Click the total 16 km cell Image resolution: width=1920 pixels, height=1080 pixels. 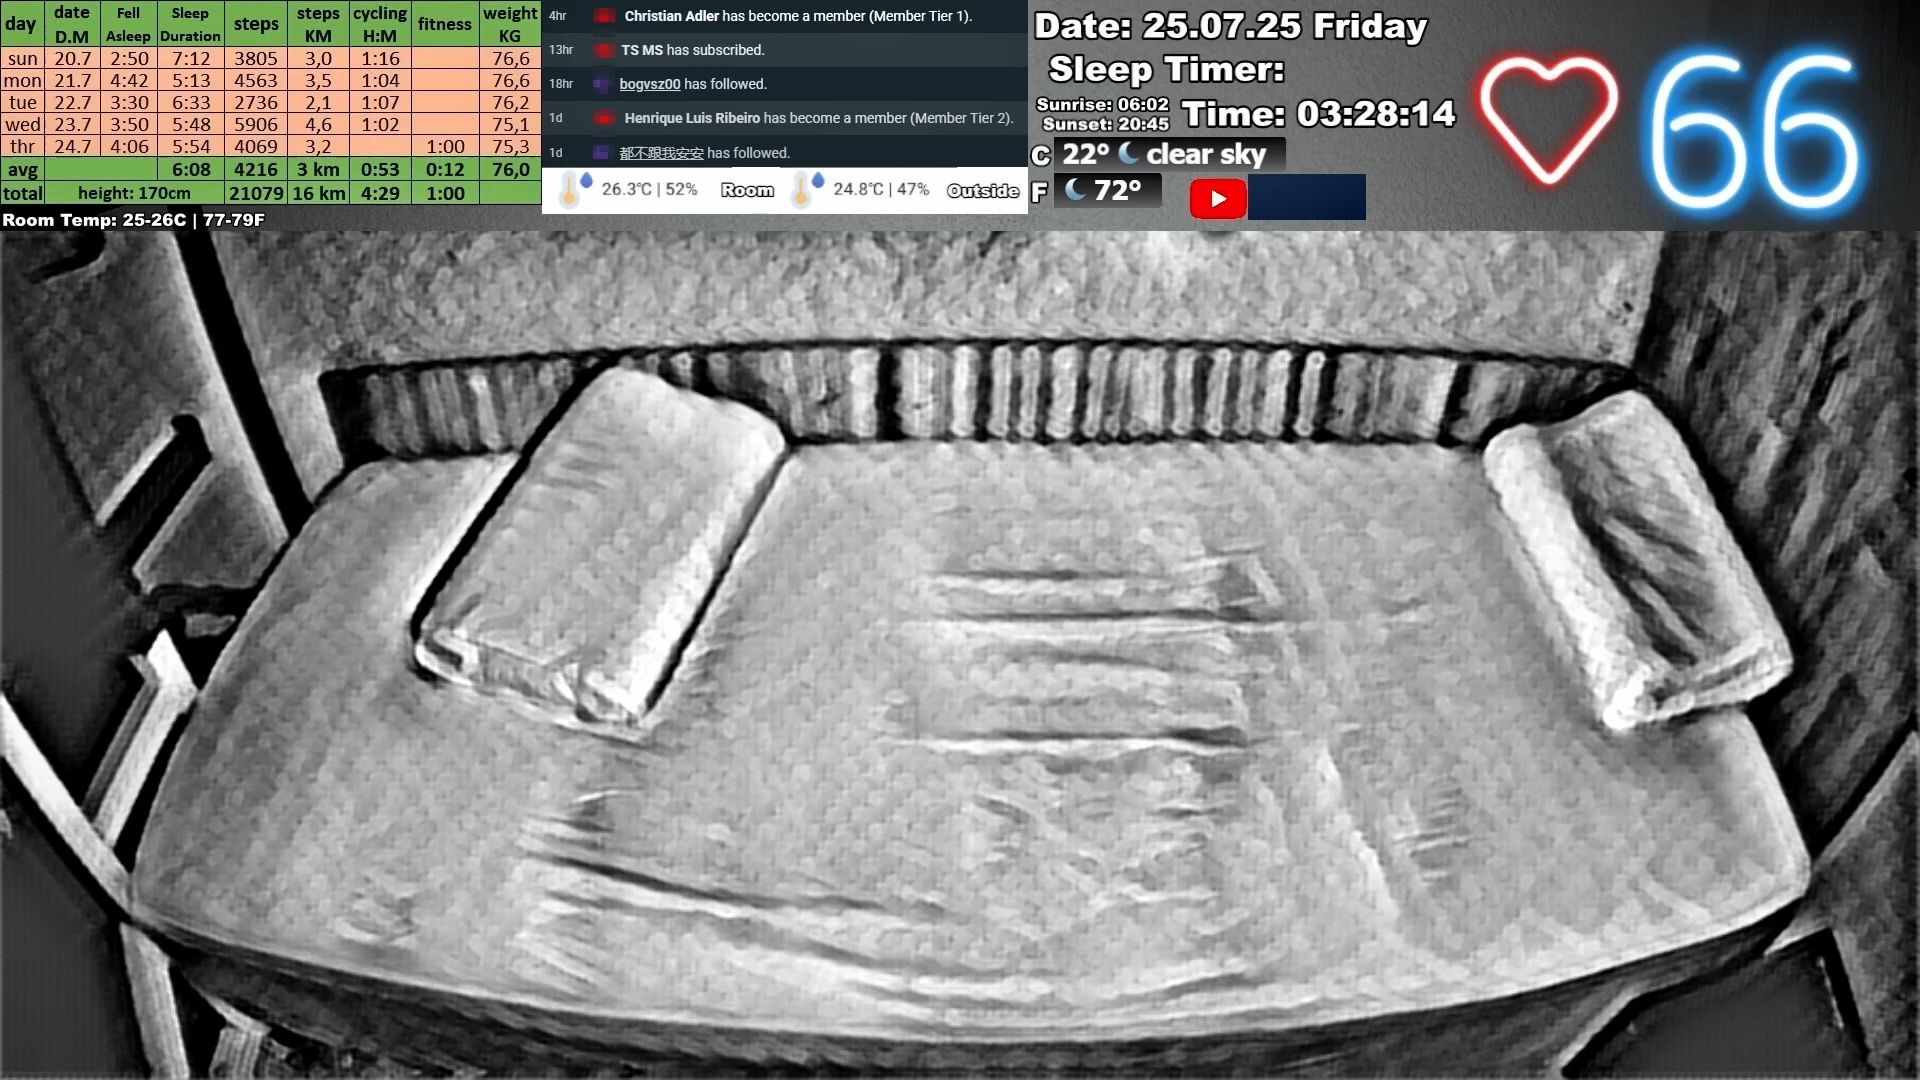pos(318,193)
